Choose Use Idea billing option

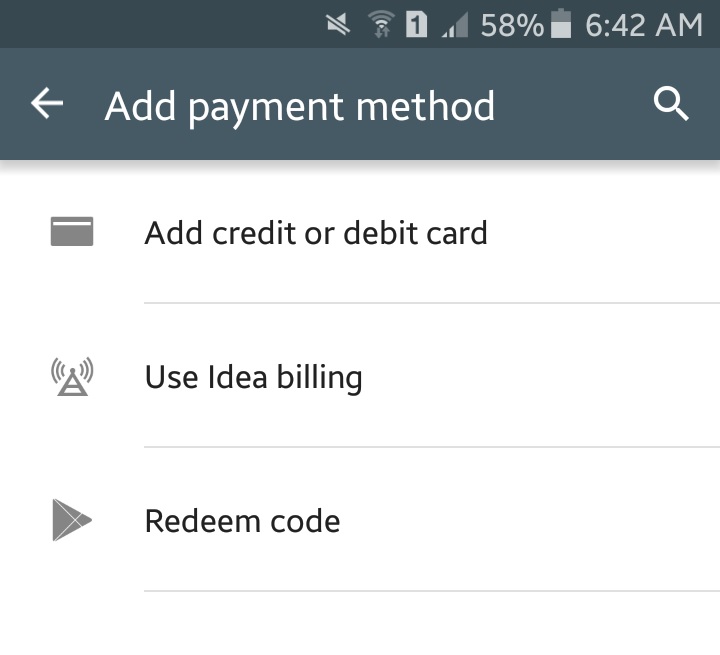coord(360,376)
